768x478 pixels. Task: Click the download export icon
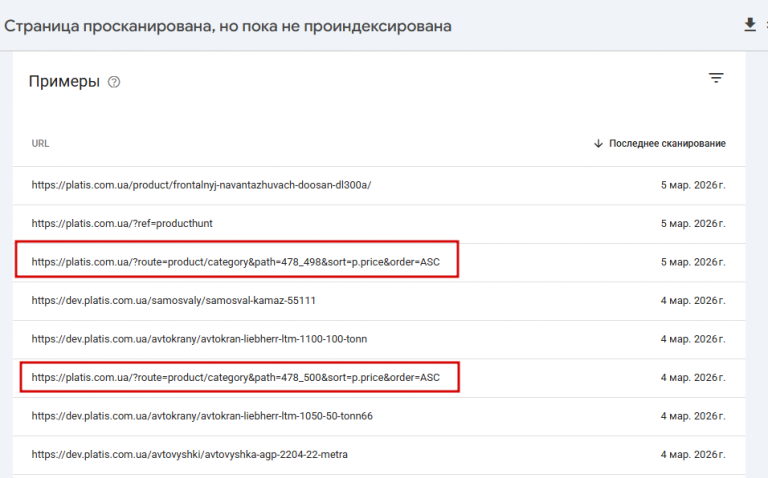click(x=750, y=24)
